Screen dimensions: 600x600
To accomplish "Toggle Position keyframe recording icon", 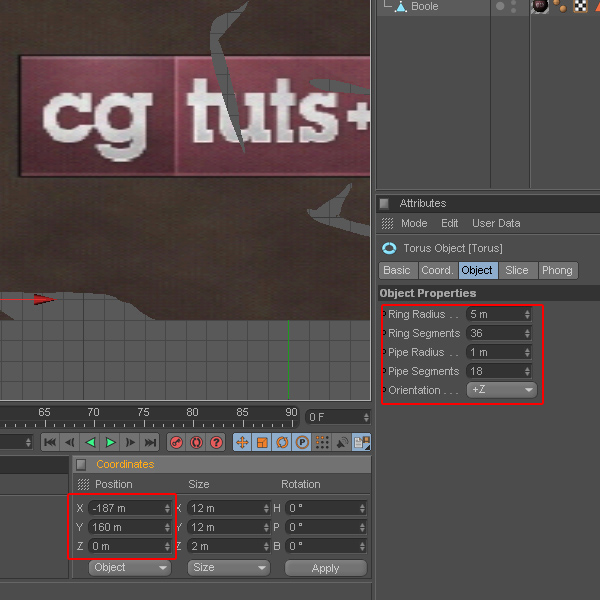I will 242,443.
